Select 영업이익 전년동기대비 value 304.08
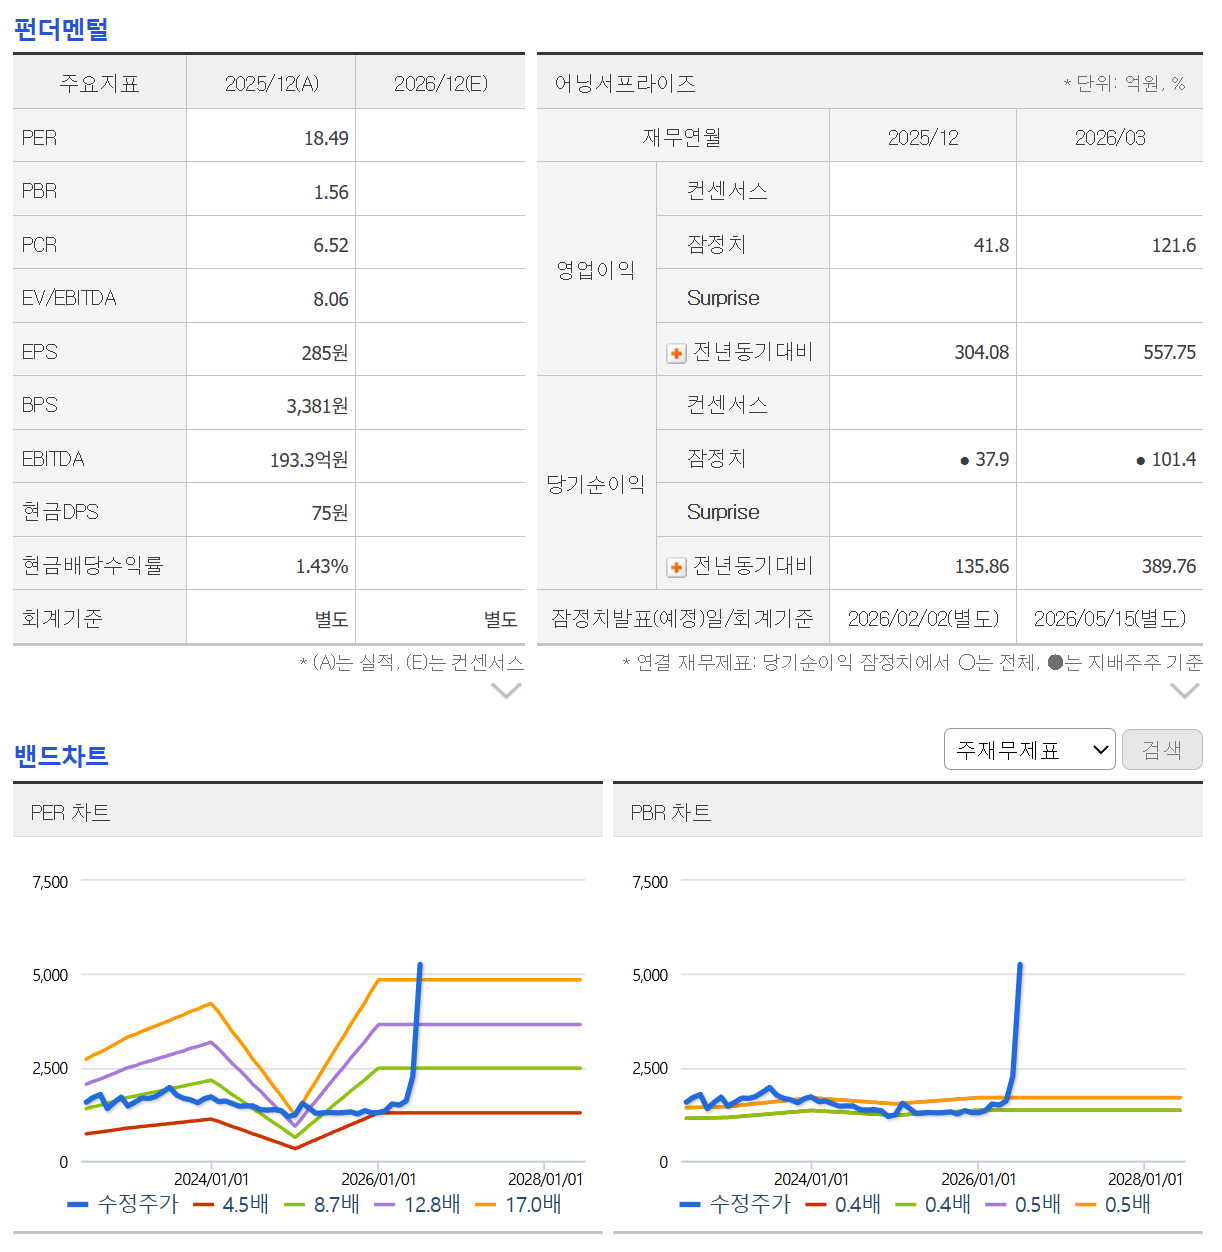This screenshot has height=1252, width=1222. click(x=982, y=352)
